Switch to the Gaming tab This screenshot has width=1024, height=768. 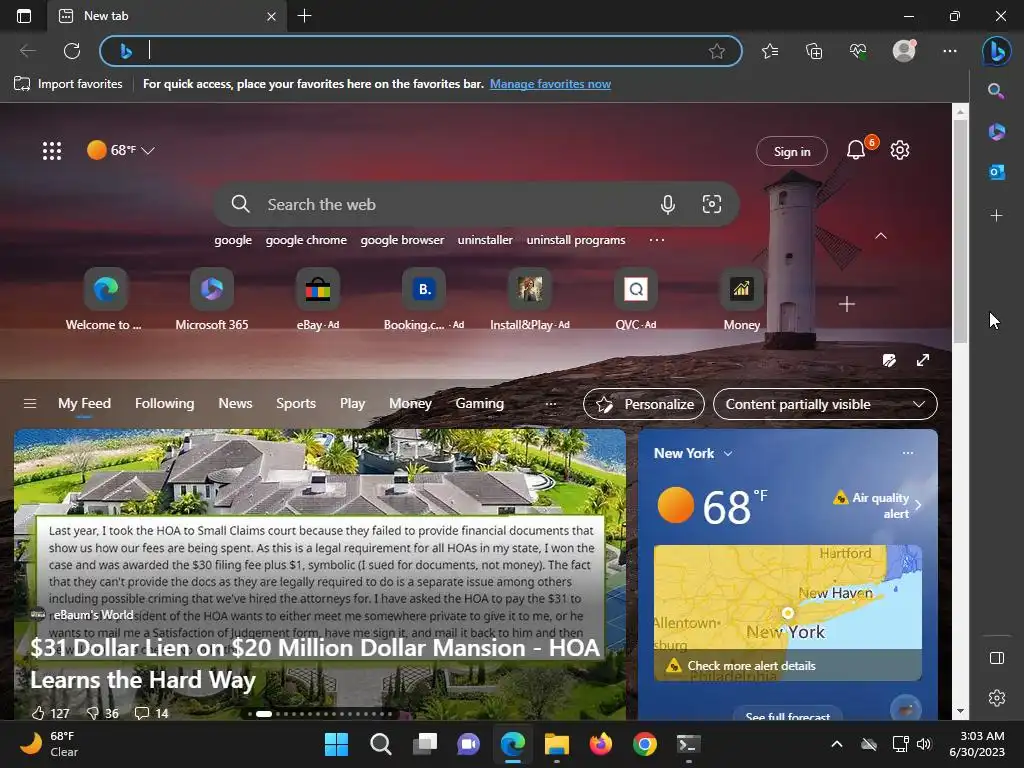[479, 404]
